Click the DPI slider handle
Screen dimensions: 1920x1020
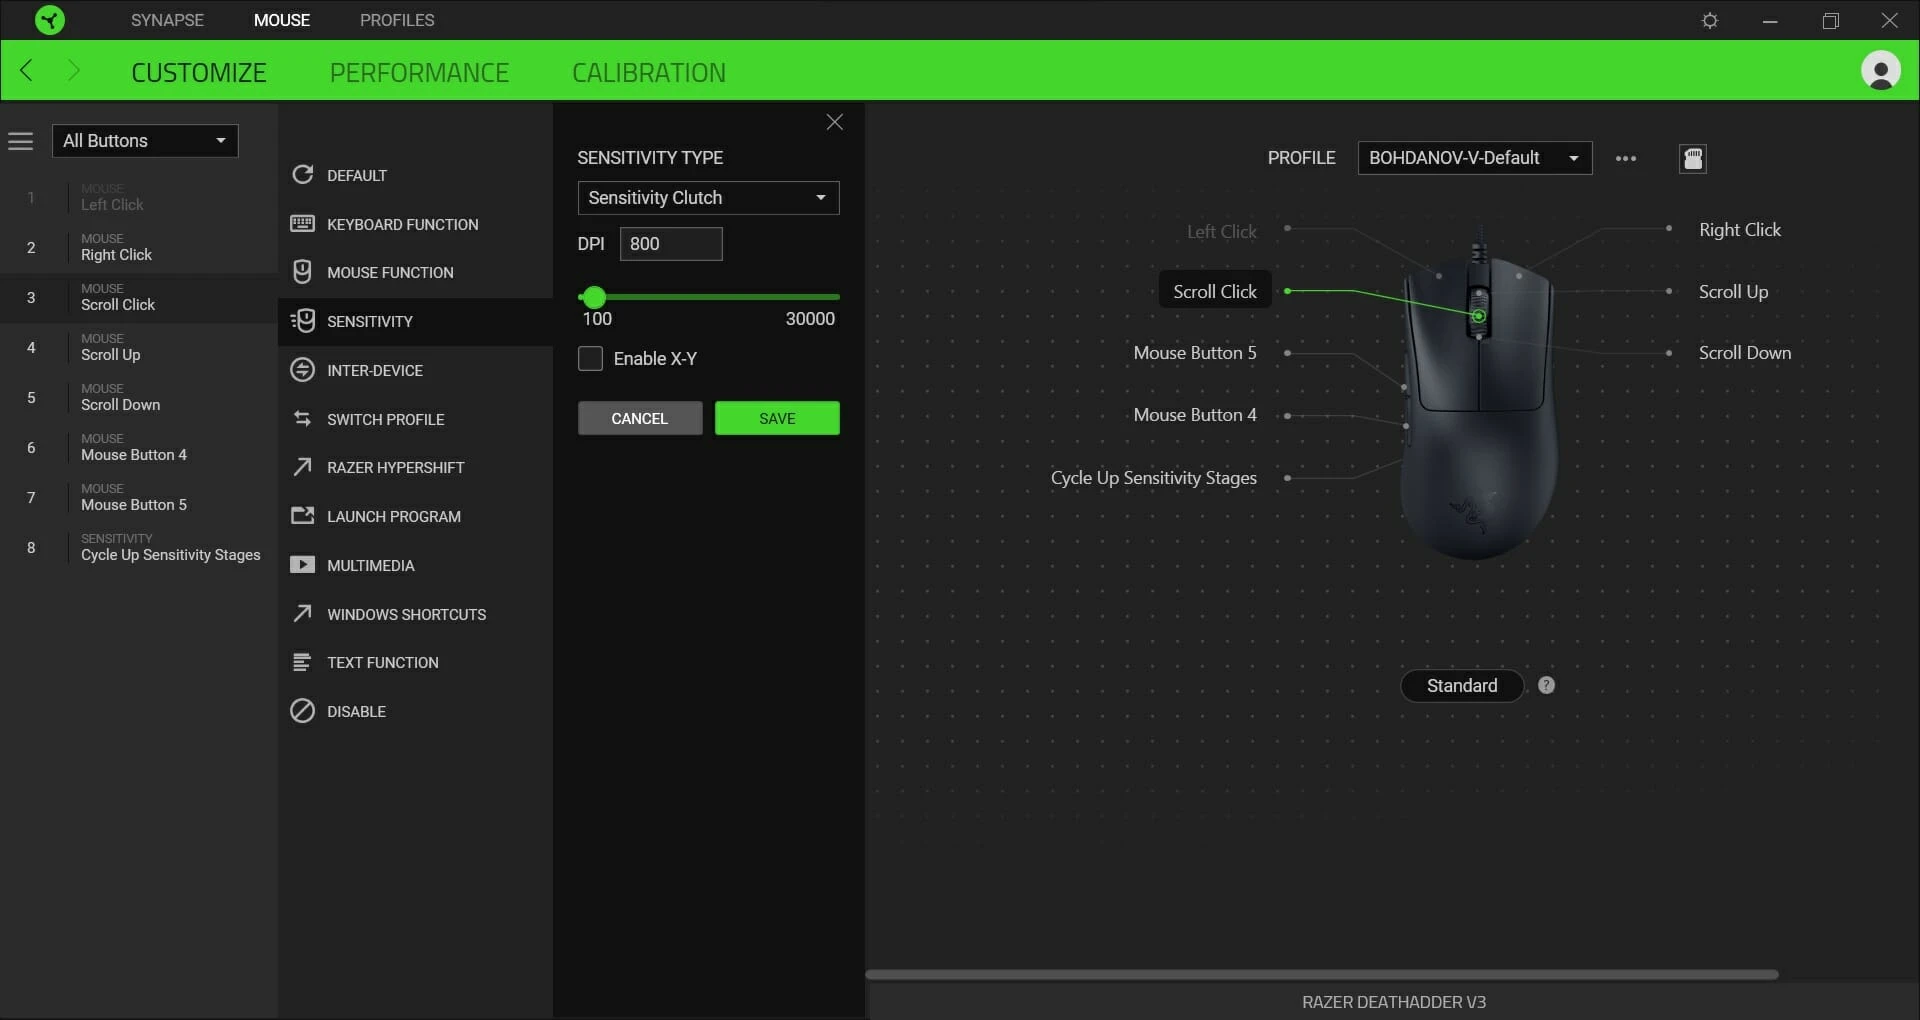594,296
